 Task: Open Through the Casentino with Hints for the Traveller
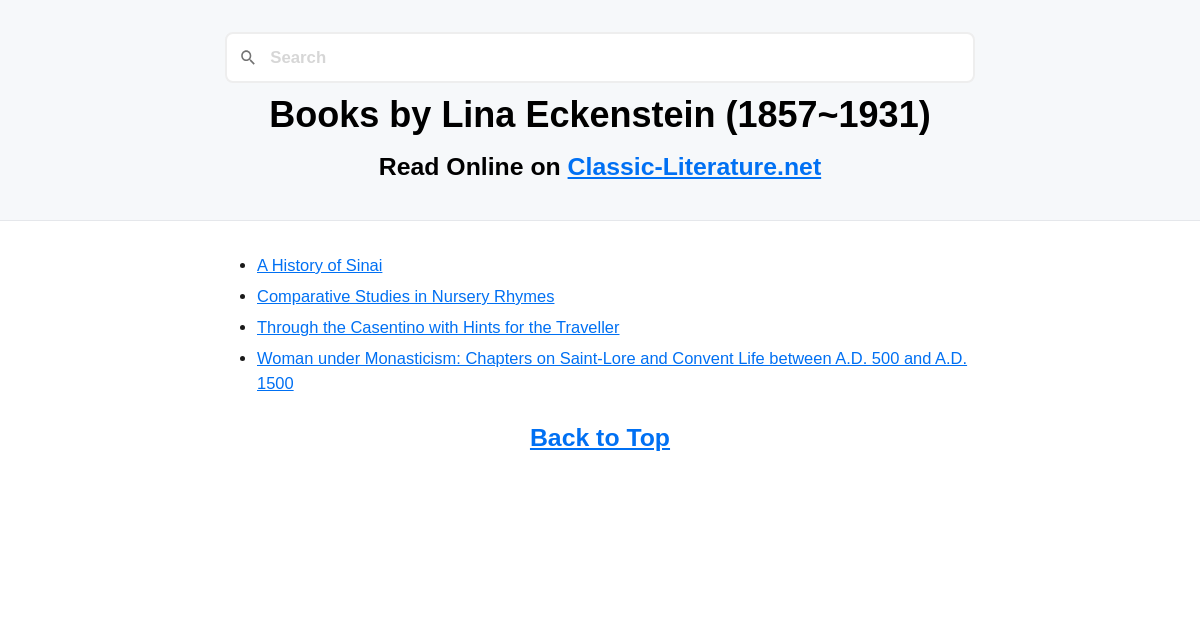pyautogui.click(x=438, y=327)
